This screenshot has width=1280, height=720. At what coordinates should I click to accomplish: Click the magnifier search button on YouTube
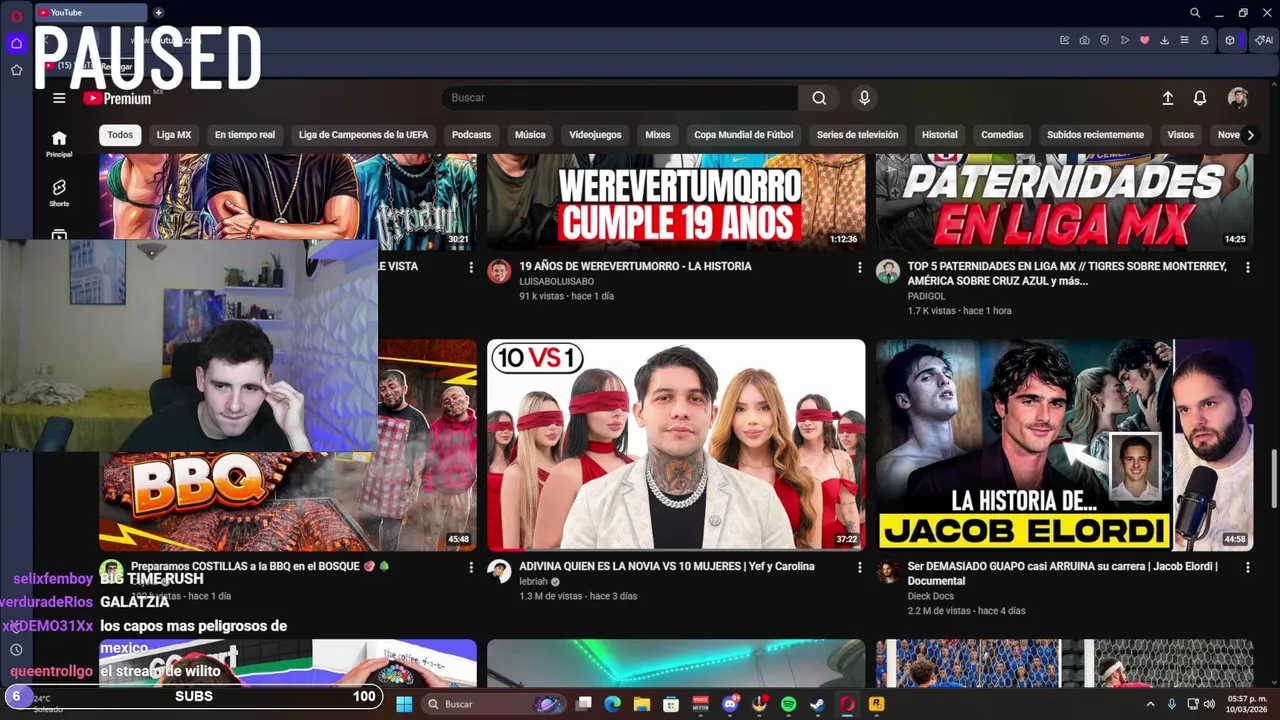point(819,98)
